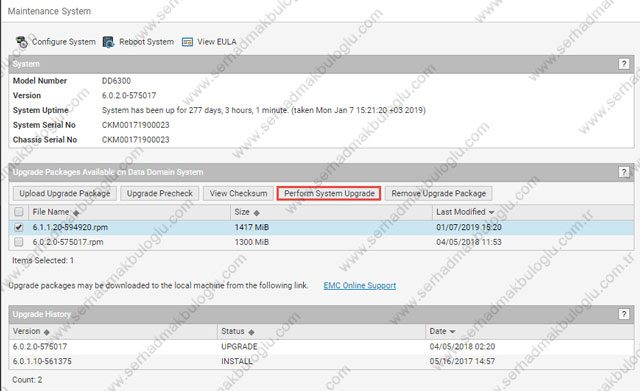The height and width of the screenshot is (391, 640).
Task: Click the Upgrade Precheck button
Action: click(x=160, y=193)
